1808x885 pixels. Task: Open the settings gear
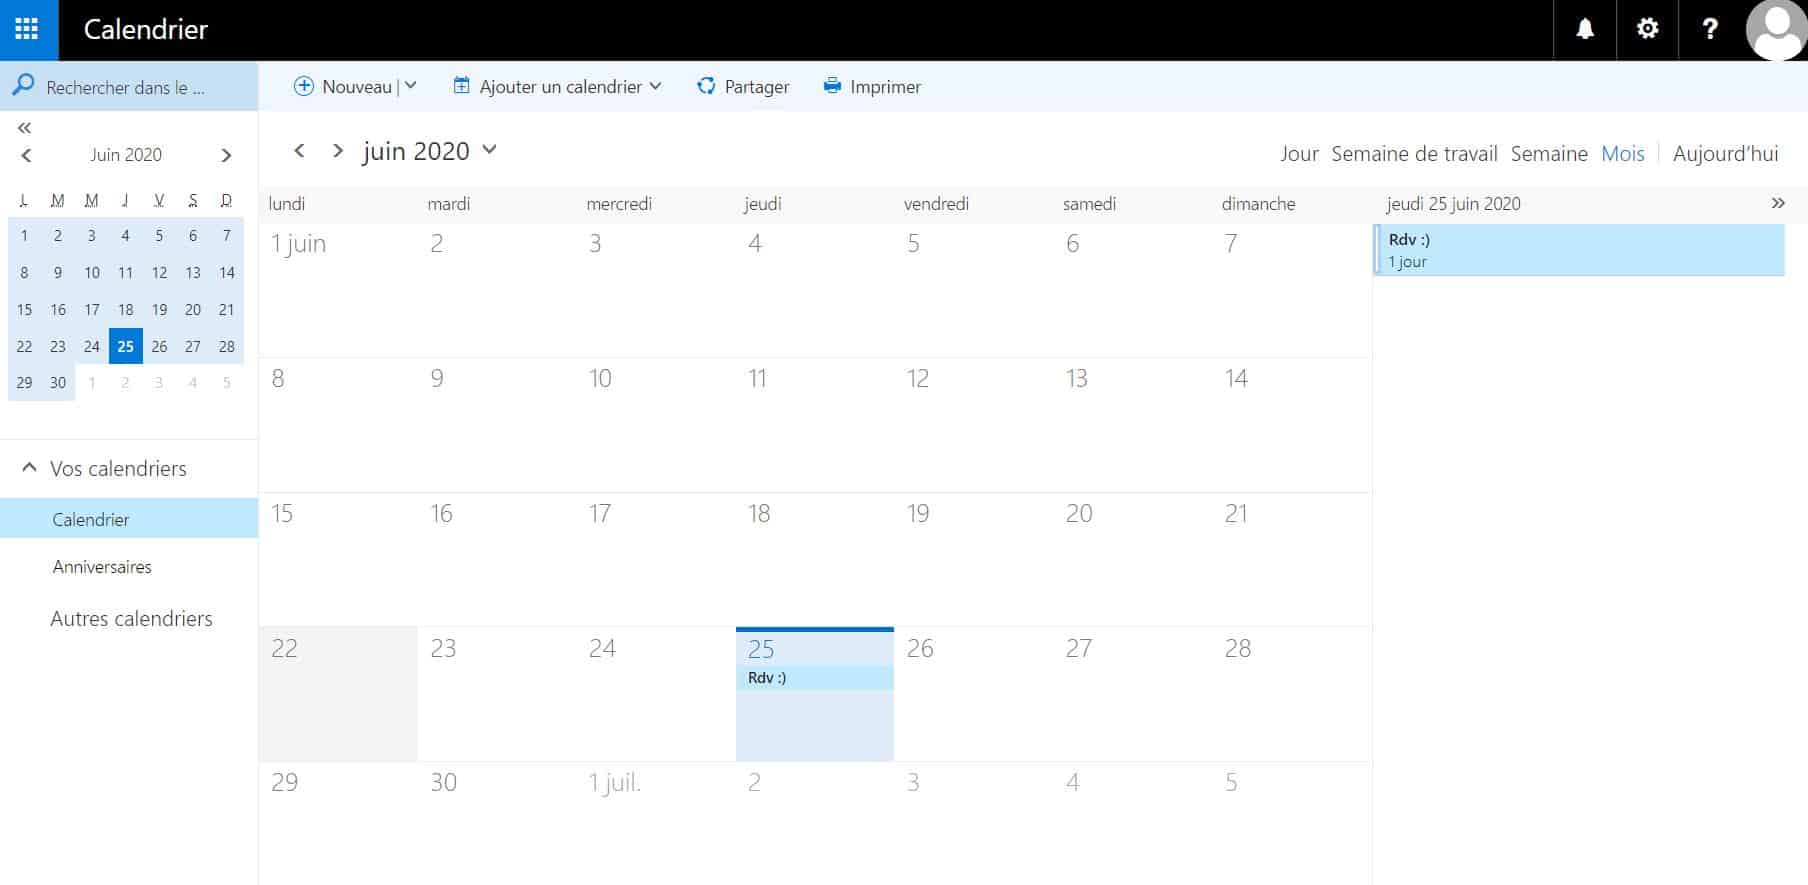pyautogui.click(x=1647, y=29)
